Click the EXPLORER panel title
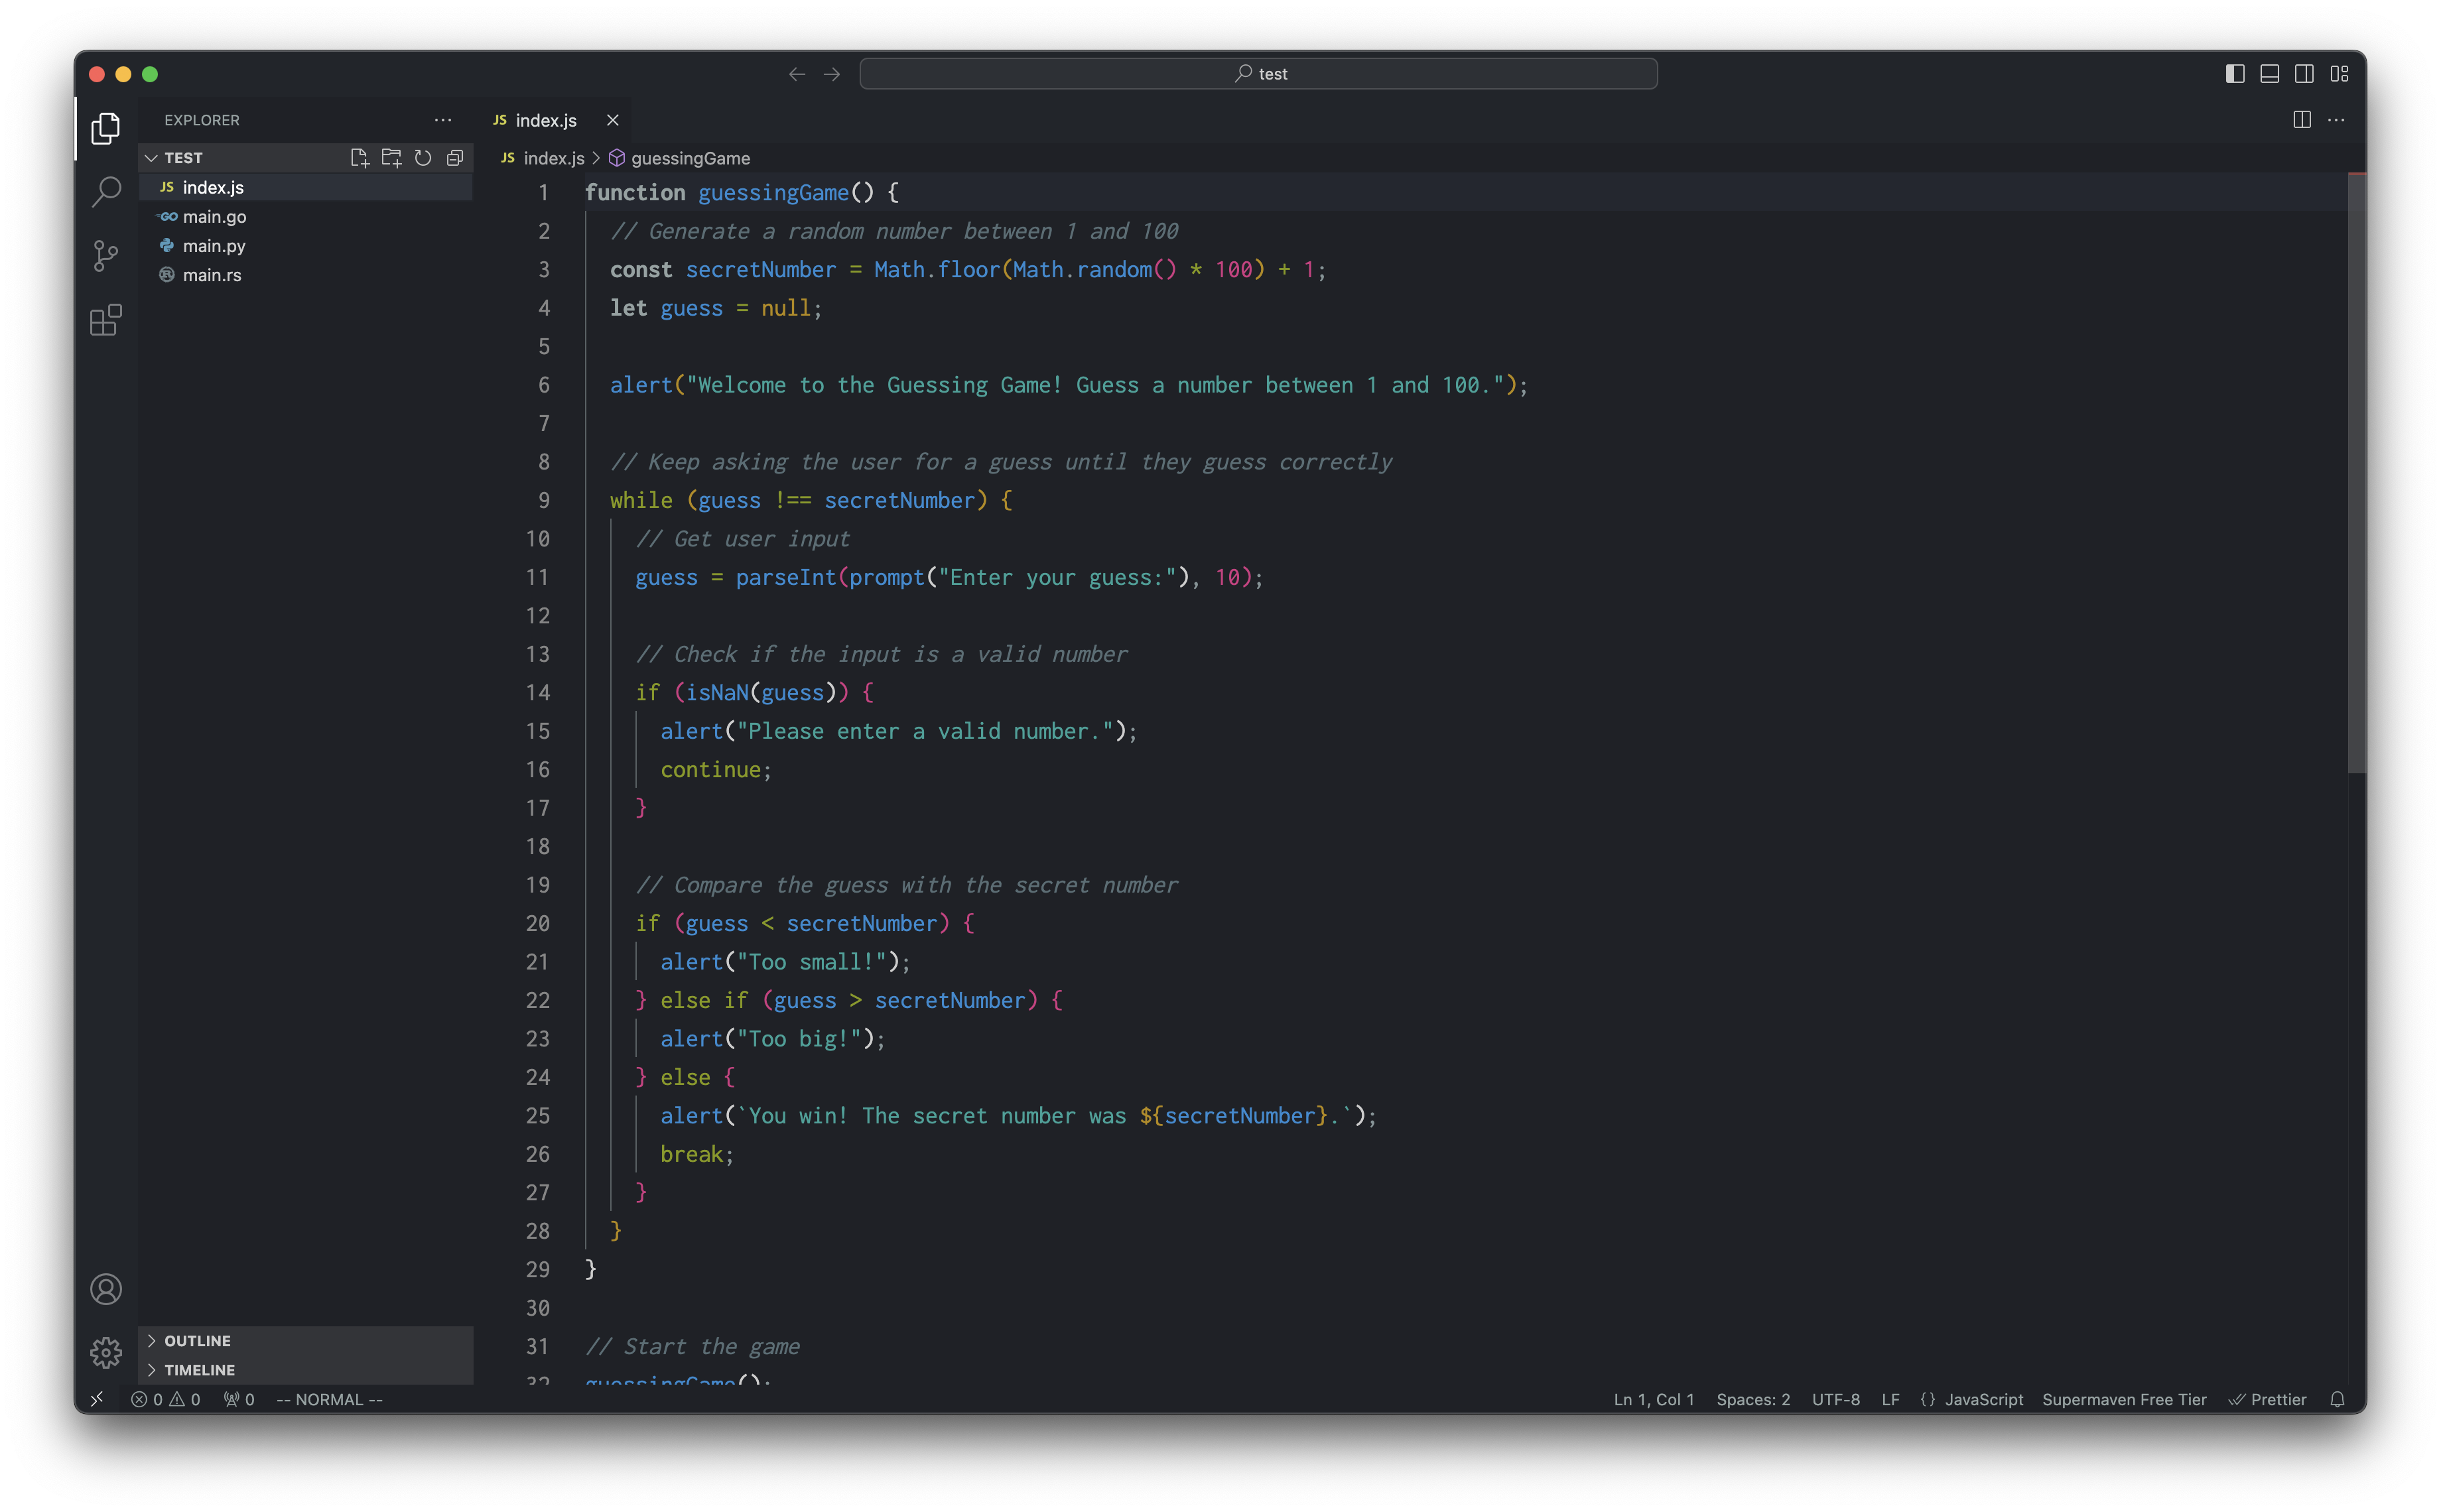 tap(202, 120)
